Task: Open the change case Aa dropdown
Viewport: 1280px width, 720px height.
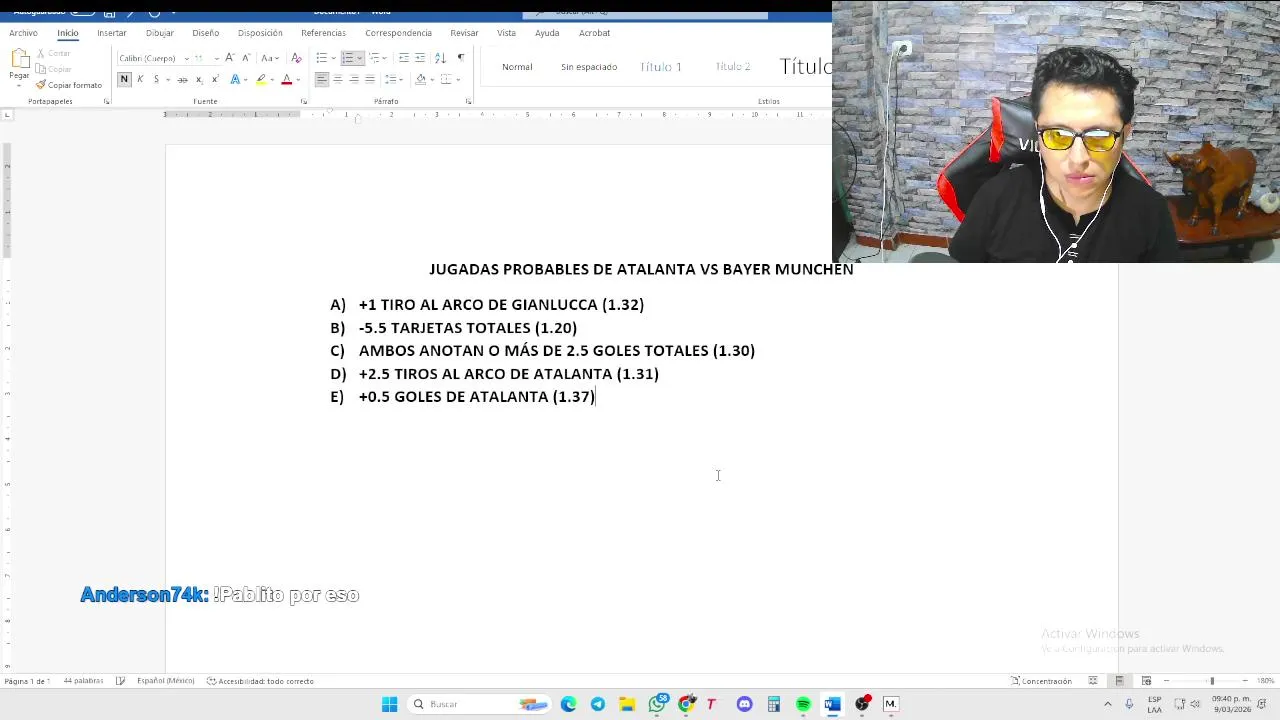Action: (270, 58)
